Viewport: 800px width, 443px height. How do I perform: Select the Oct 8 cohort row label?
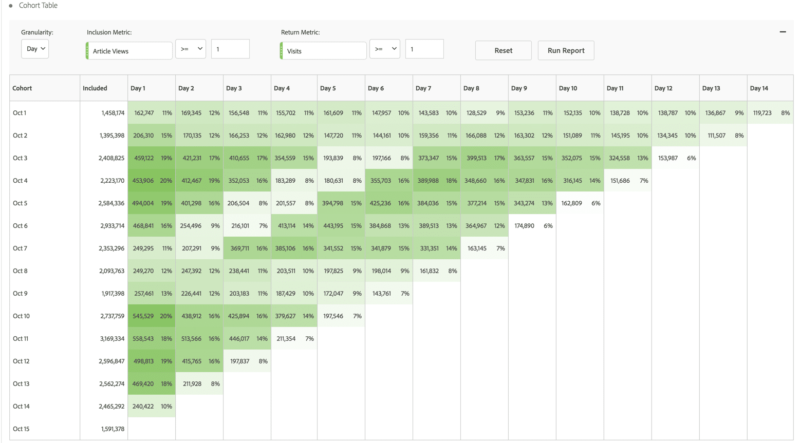20,271
